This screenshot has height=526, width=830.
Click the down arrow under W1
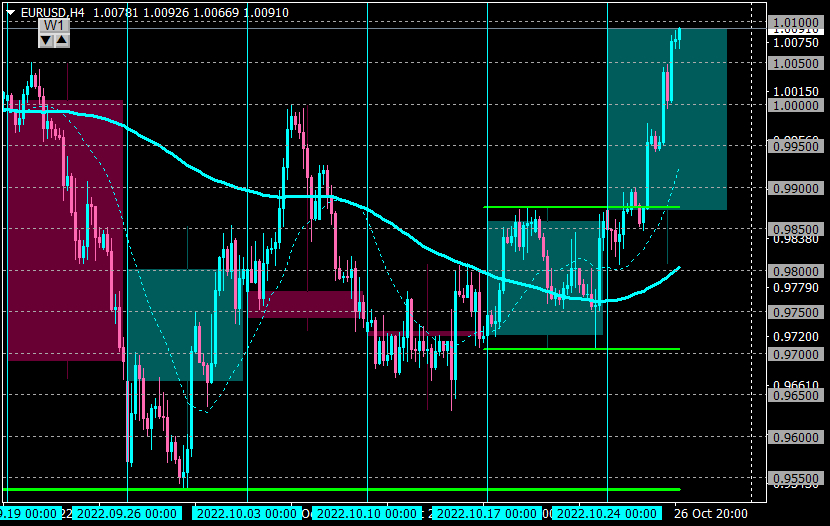[x=46, y=40]
